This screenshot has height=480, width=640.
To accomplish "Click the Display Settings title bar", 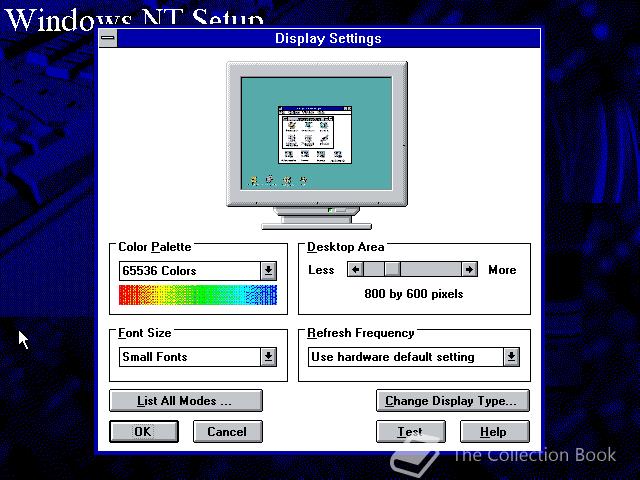I will pos(329,38).
